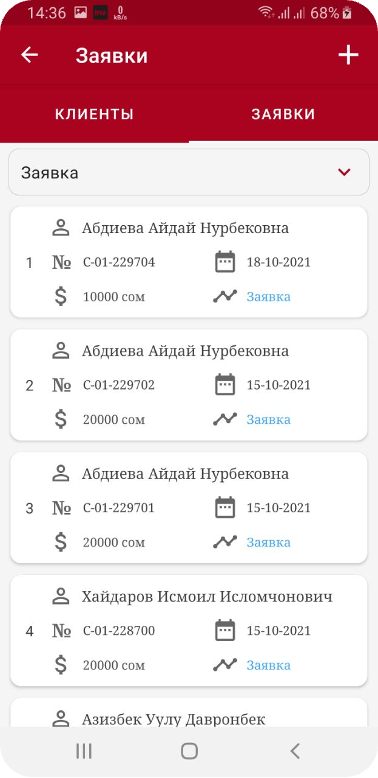Click person icon beside Хайдаров Исмоил Исломчонович
The image size is (378, 778).
[61, 596]
